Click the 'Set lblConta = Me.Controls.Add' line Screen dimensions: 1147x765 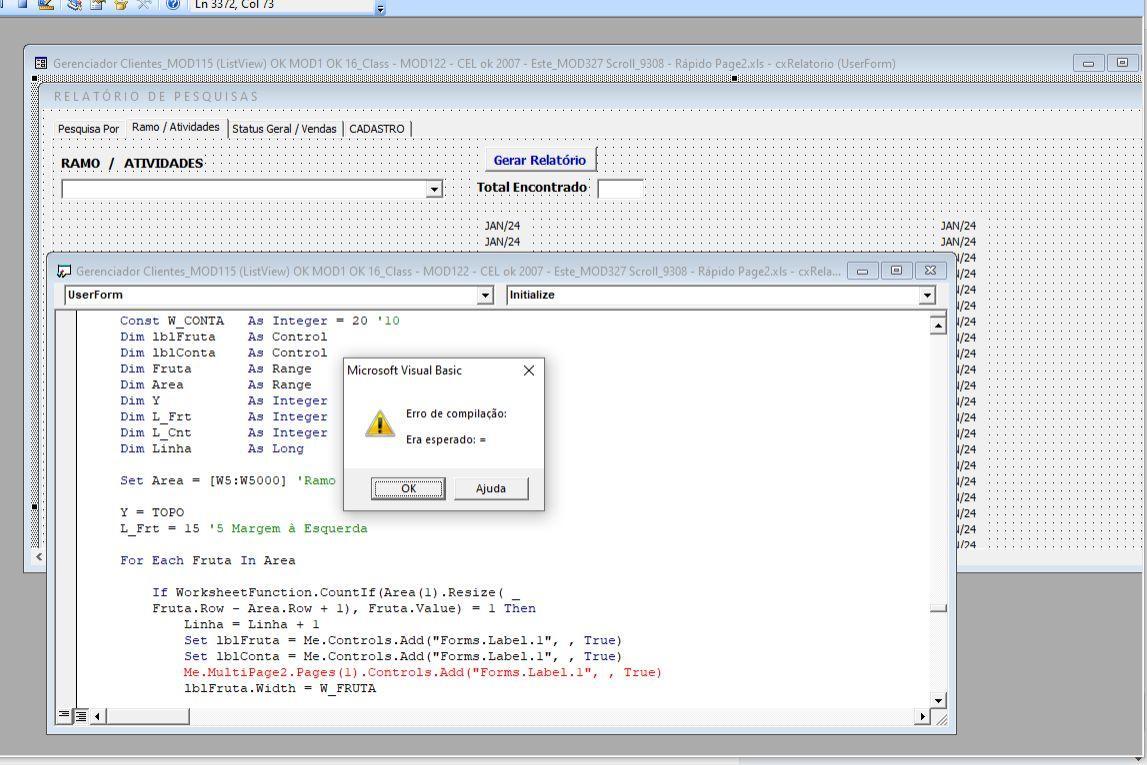(402, 656)
